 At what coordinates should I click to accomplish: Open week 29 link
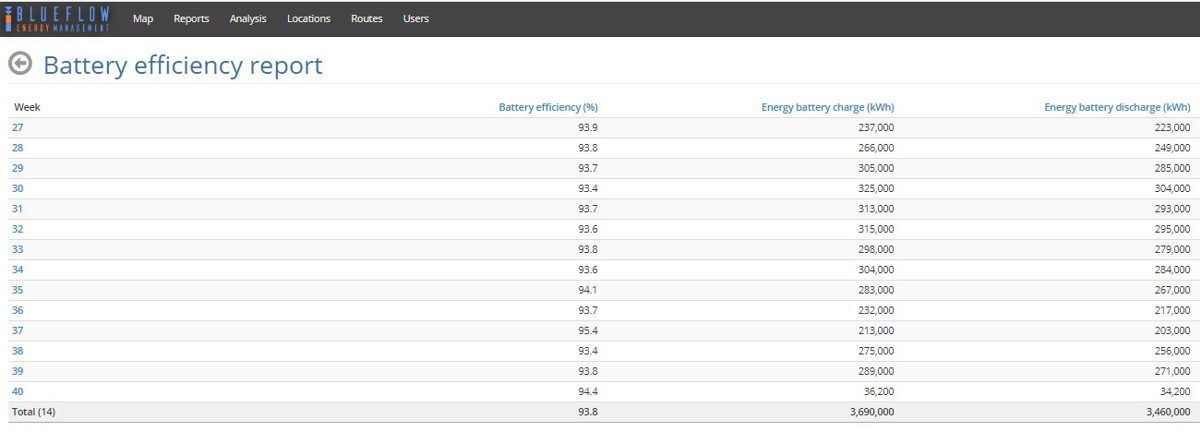point(18,168)
